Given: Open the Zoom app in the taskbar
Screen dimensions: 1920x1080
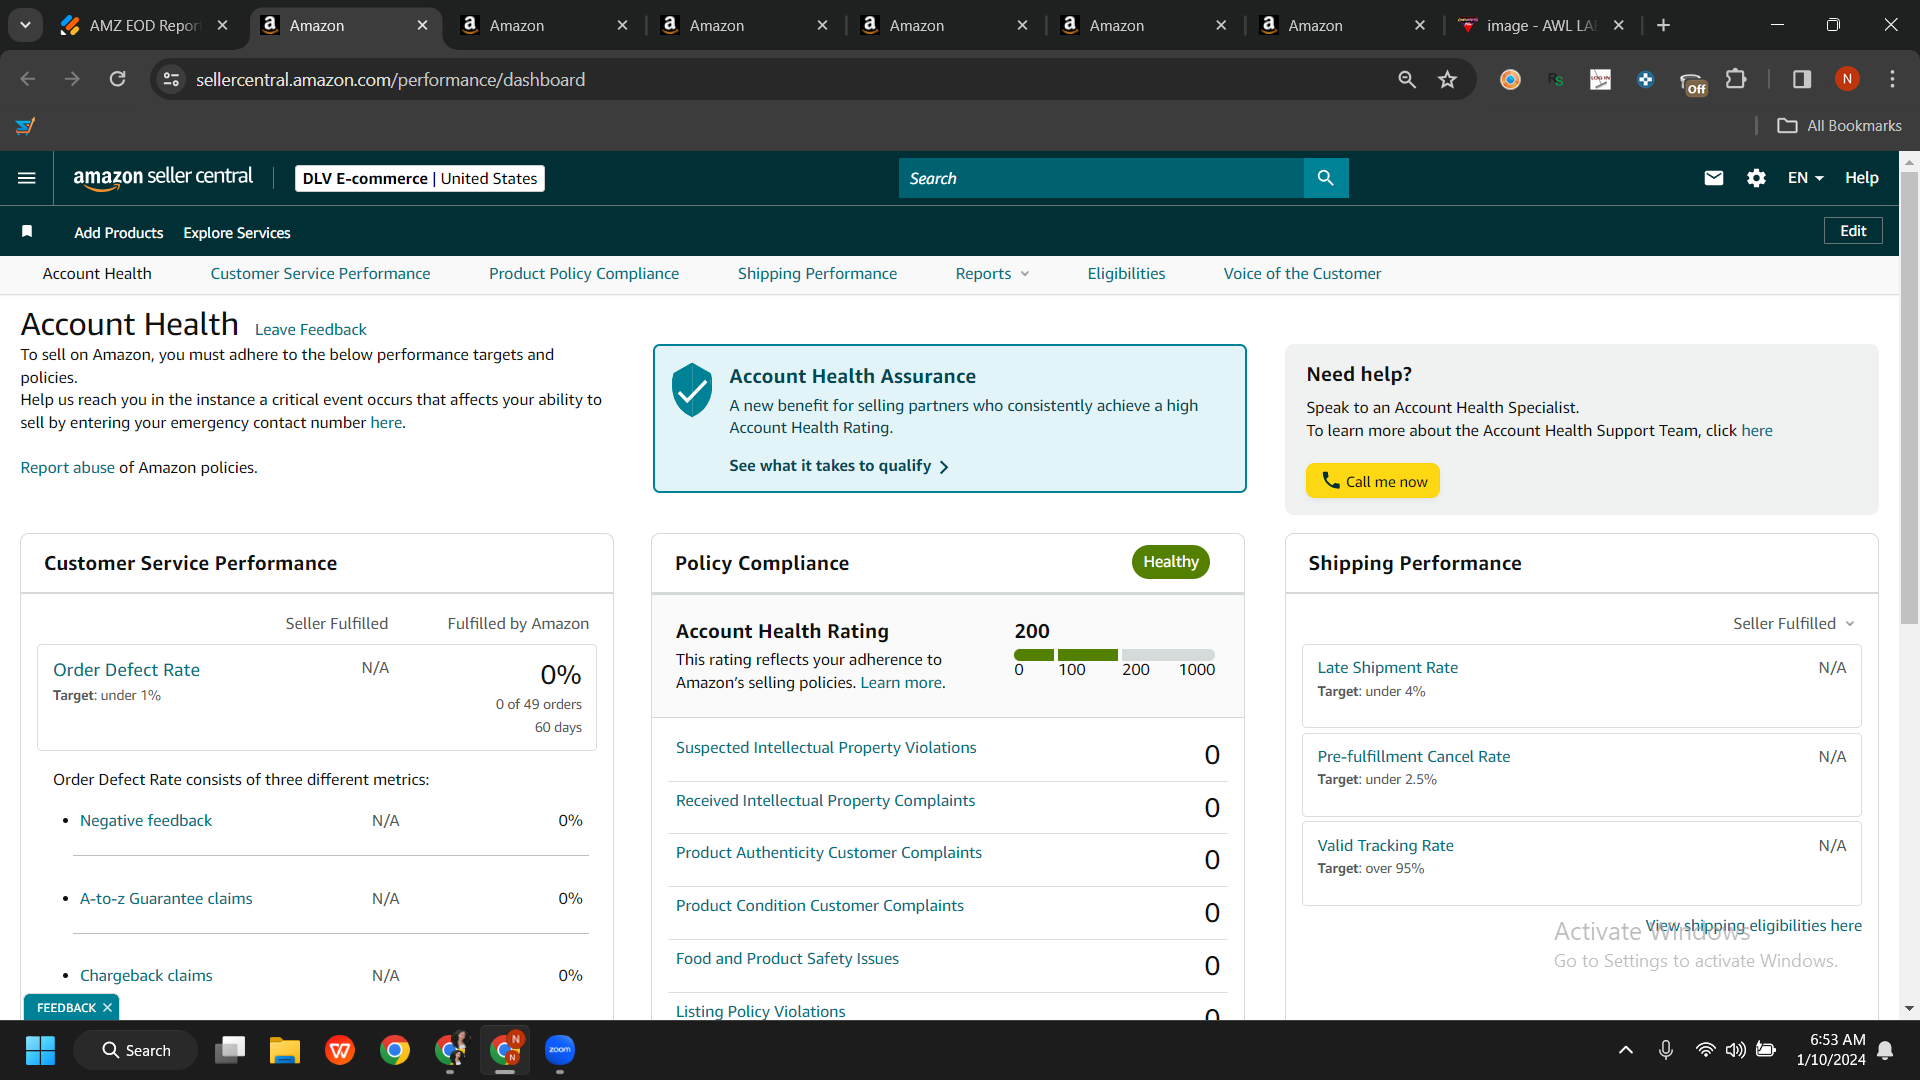Looking at the screenshot, I should coord(560,1050).
